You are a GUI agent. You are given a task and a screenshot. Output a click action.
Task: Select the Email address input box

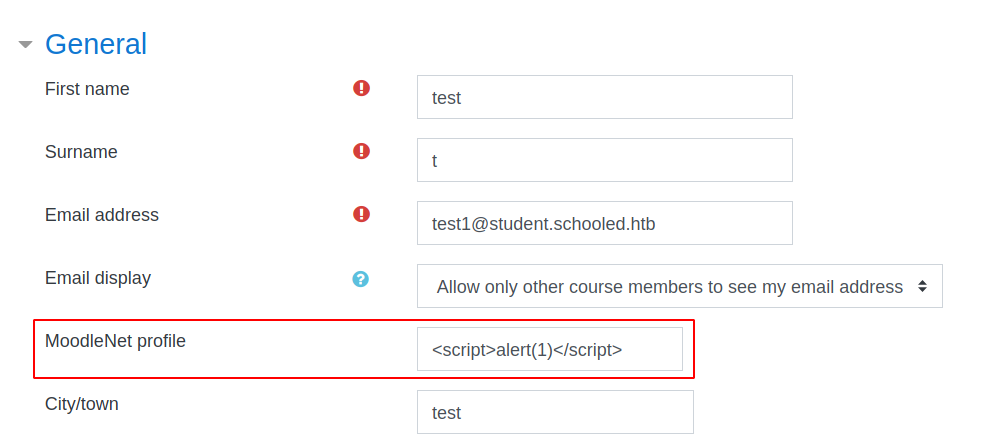pos(604,223)
